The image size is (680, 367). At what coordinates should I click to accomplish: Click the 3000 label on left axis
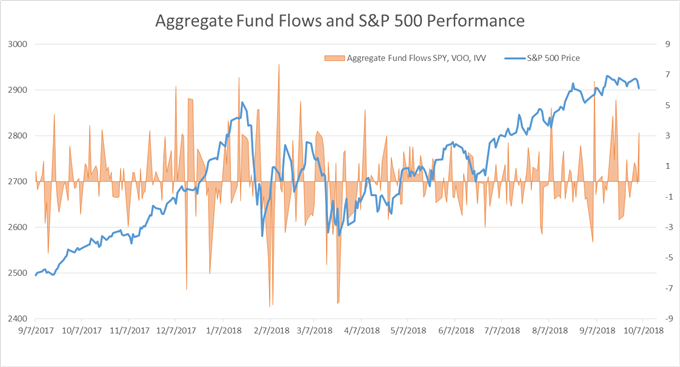[17, 44]
